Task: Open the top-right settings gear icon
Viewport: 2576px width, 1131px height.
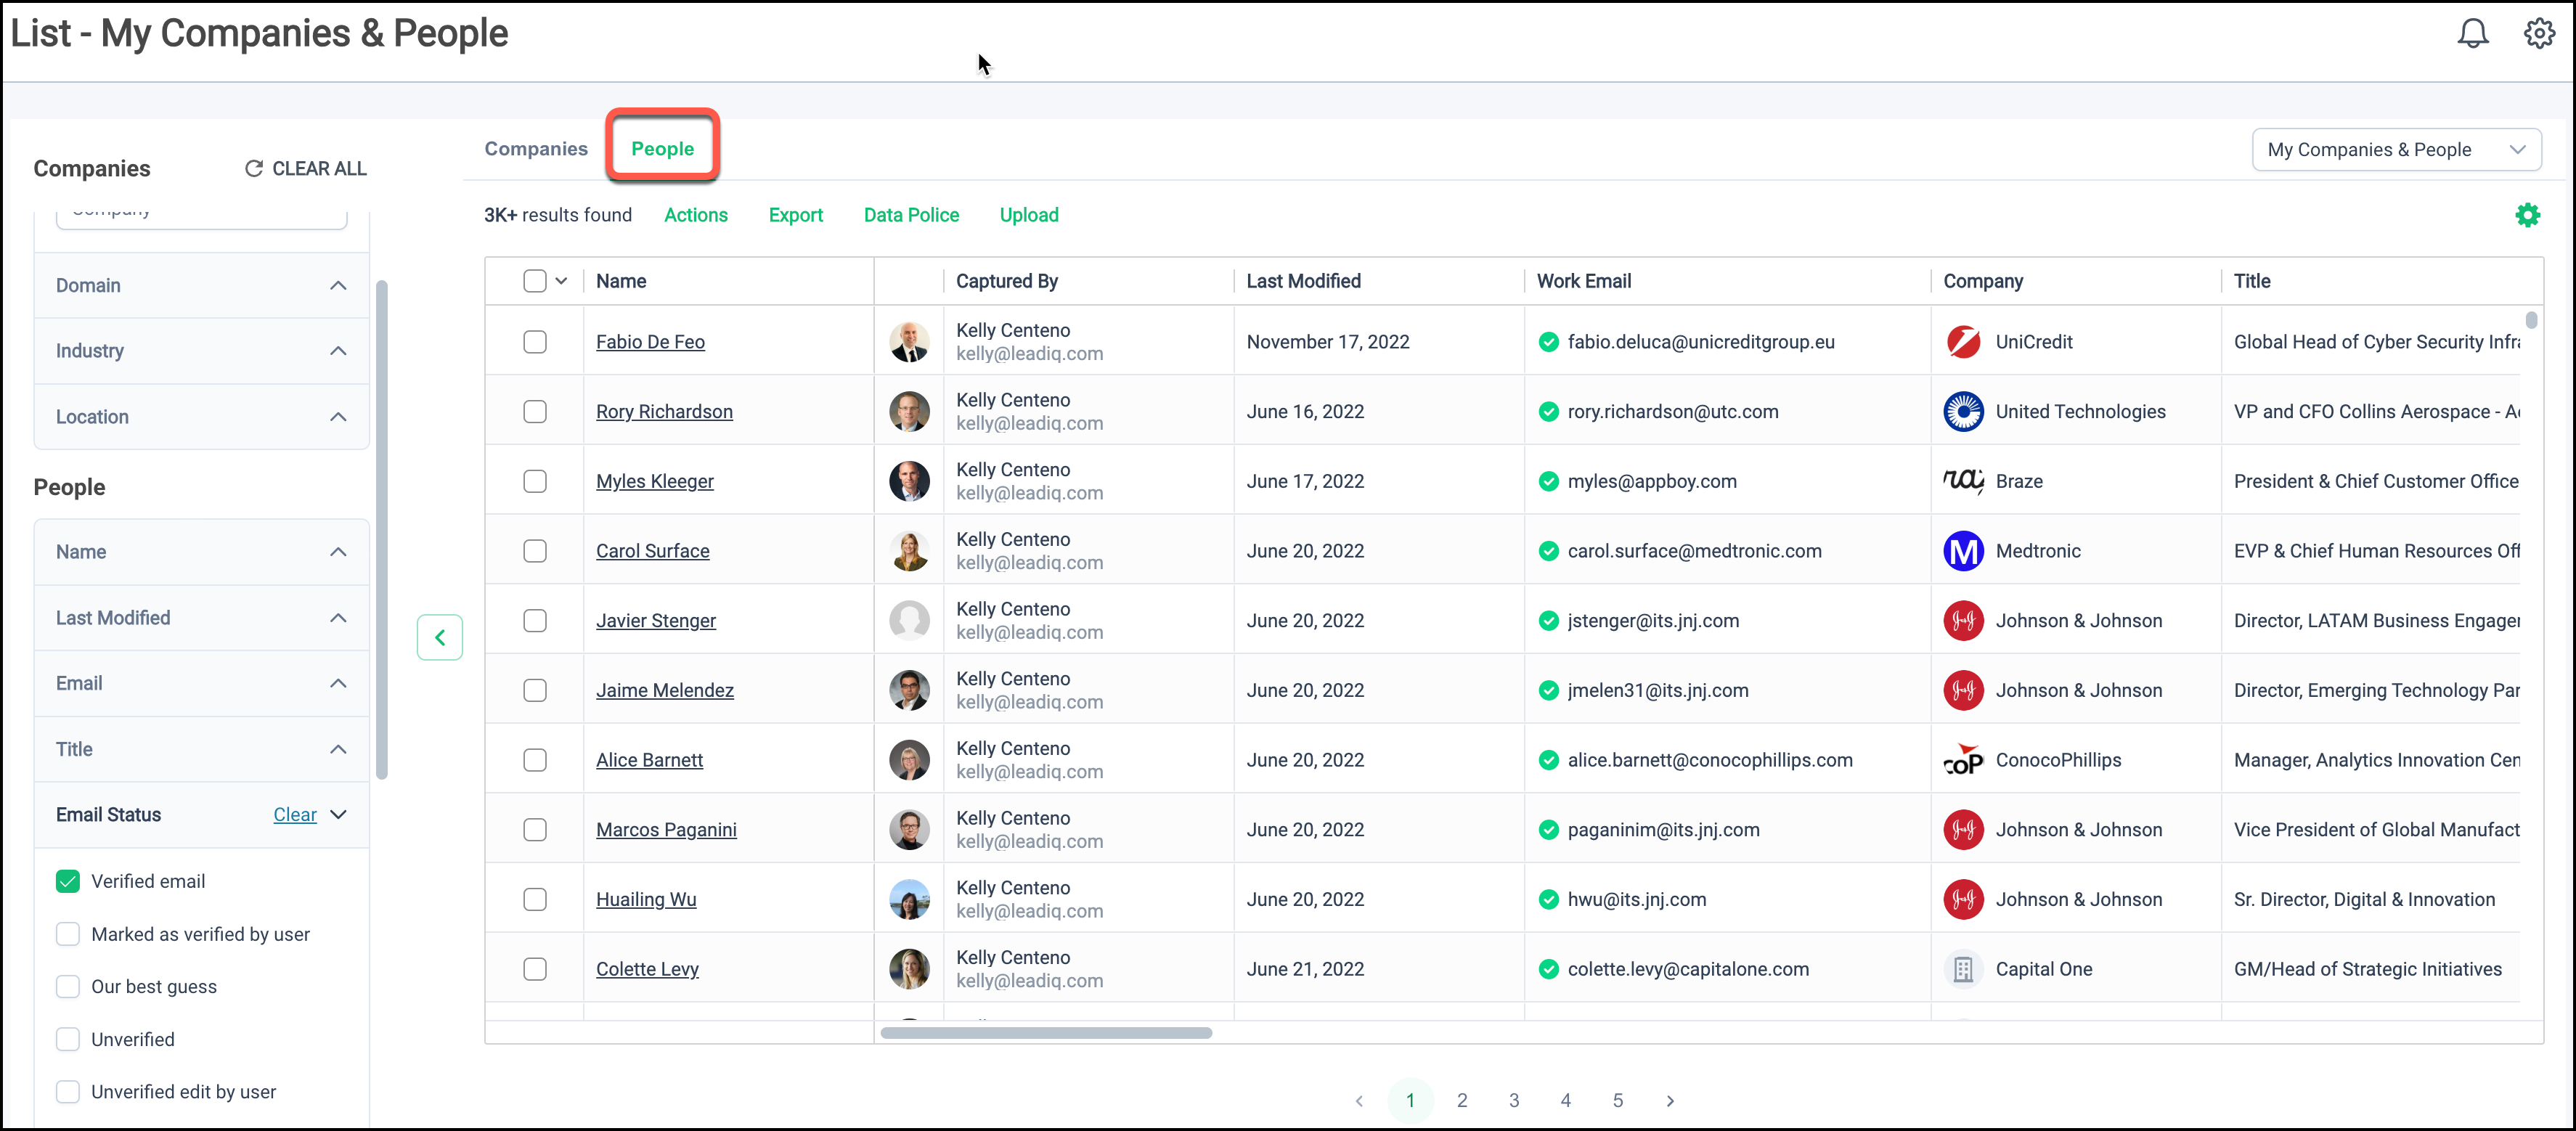Action: click(2538, 34)
